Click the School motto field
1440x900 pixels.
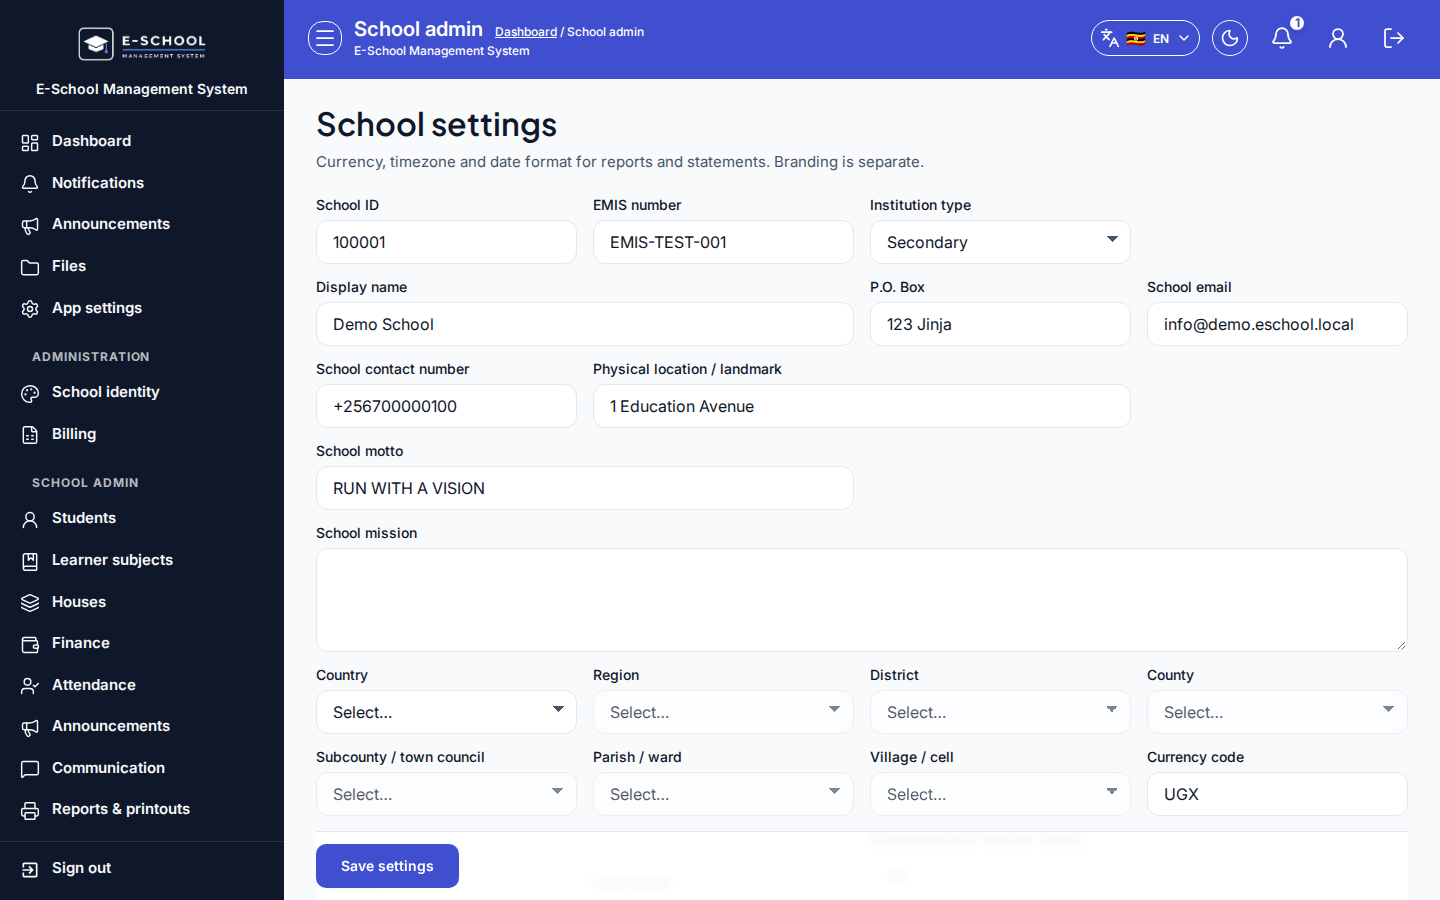(x=585, y=488)
